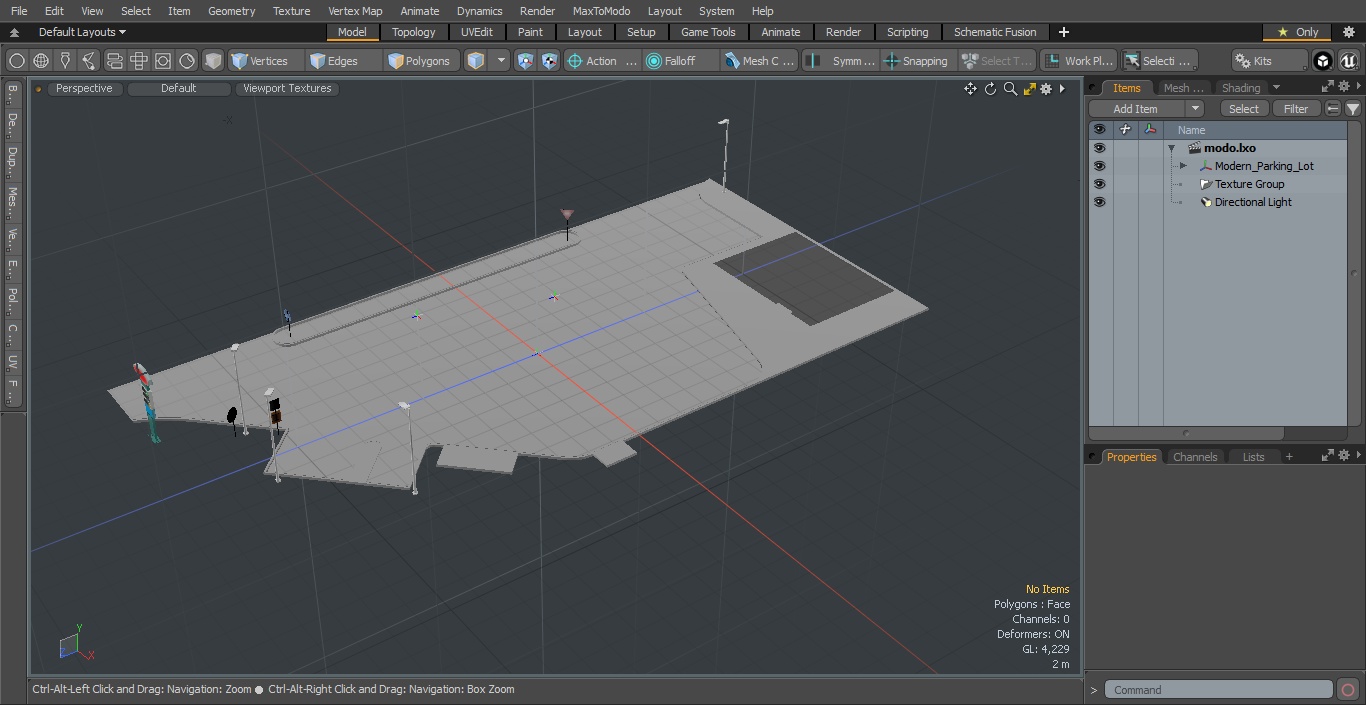The width and height of the screenshot is (1366, 705).
Task: Toggle Falloff on the toolbar
Action: (x=682, y=61)
